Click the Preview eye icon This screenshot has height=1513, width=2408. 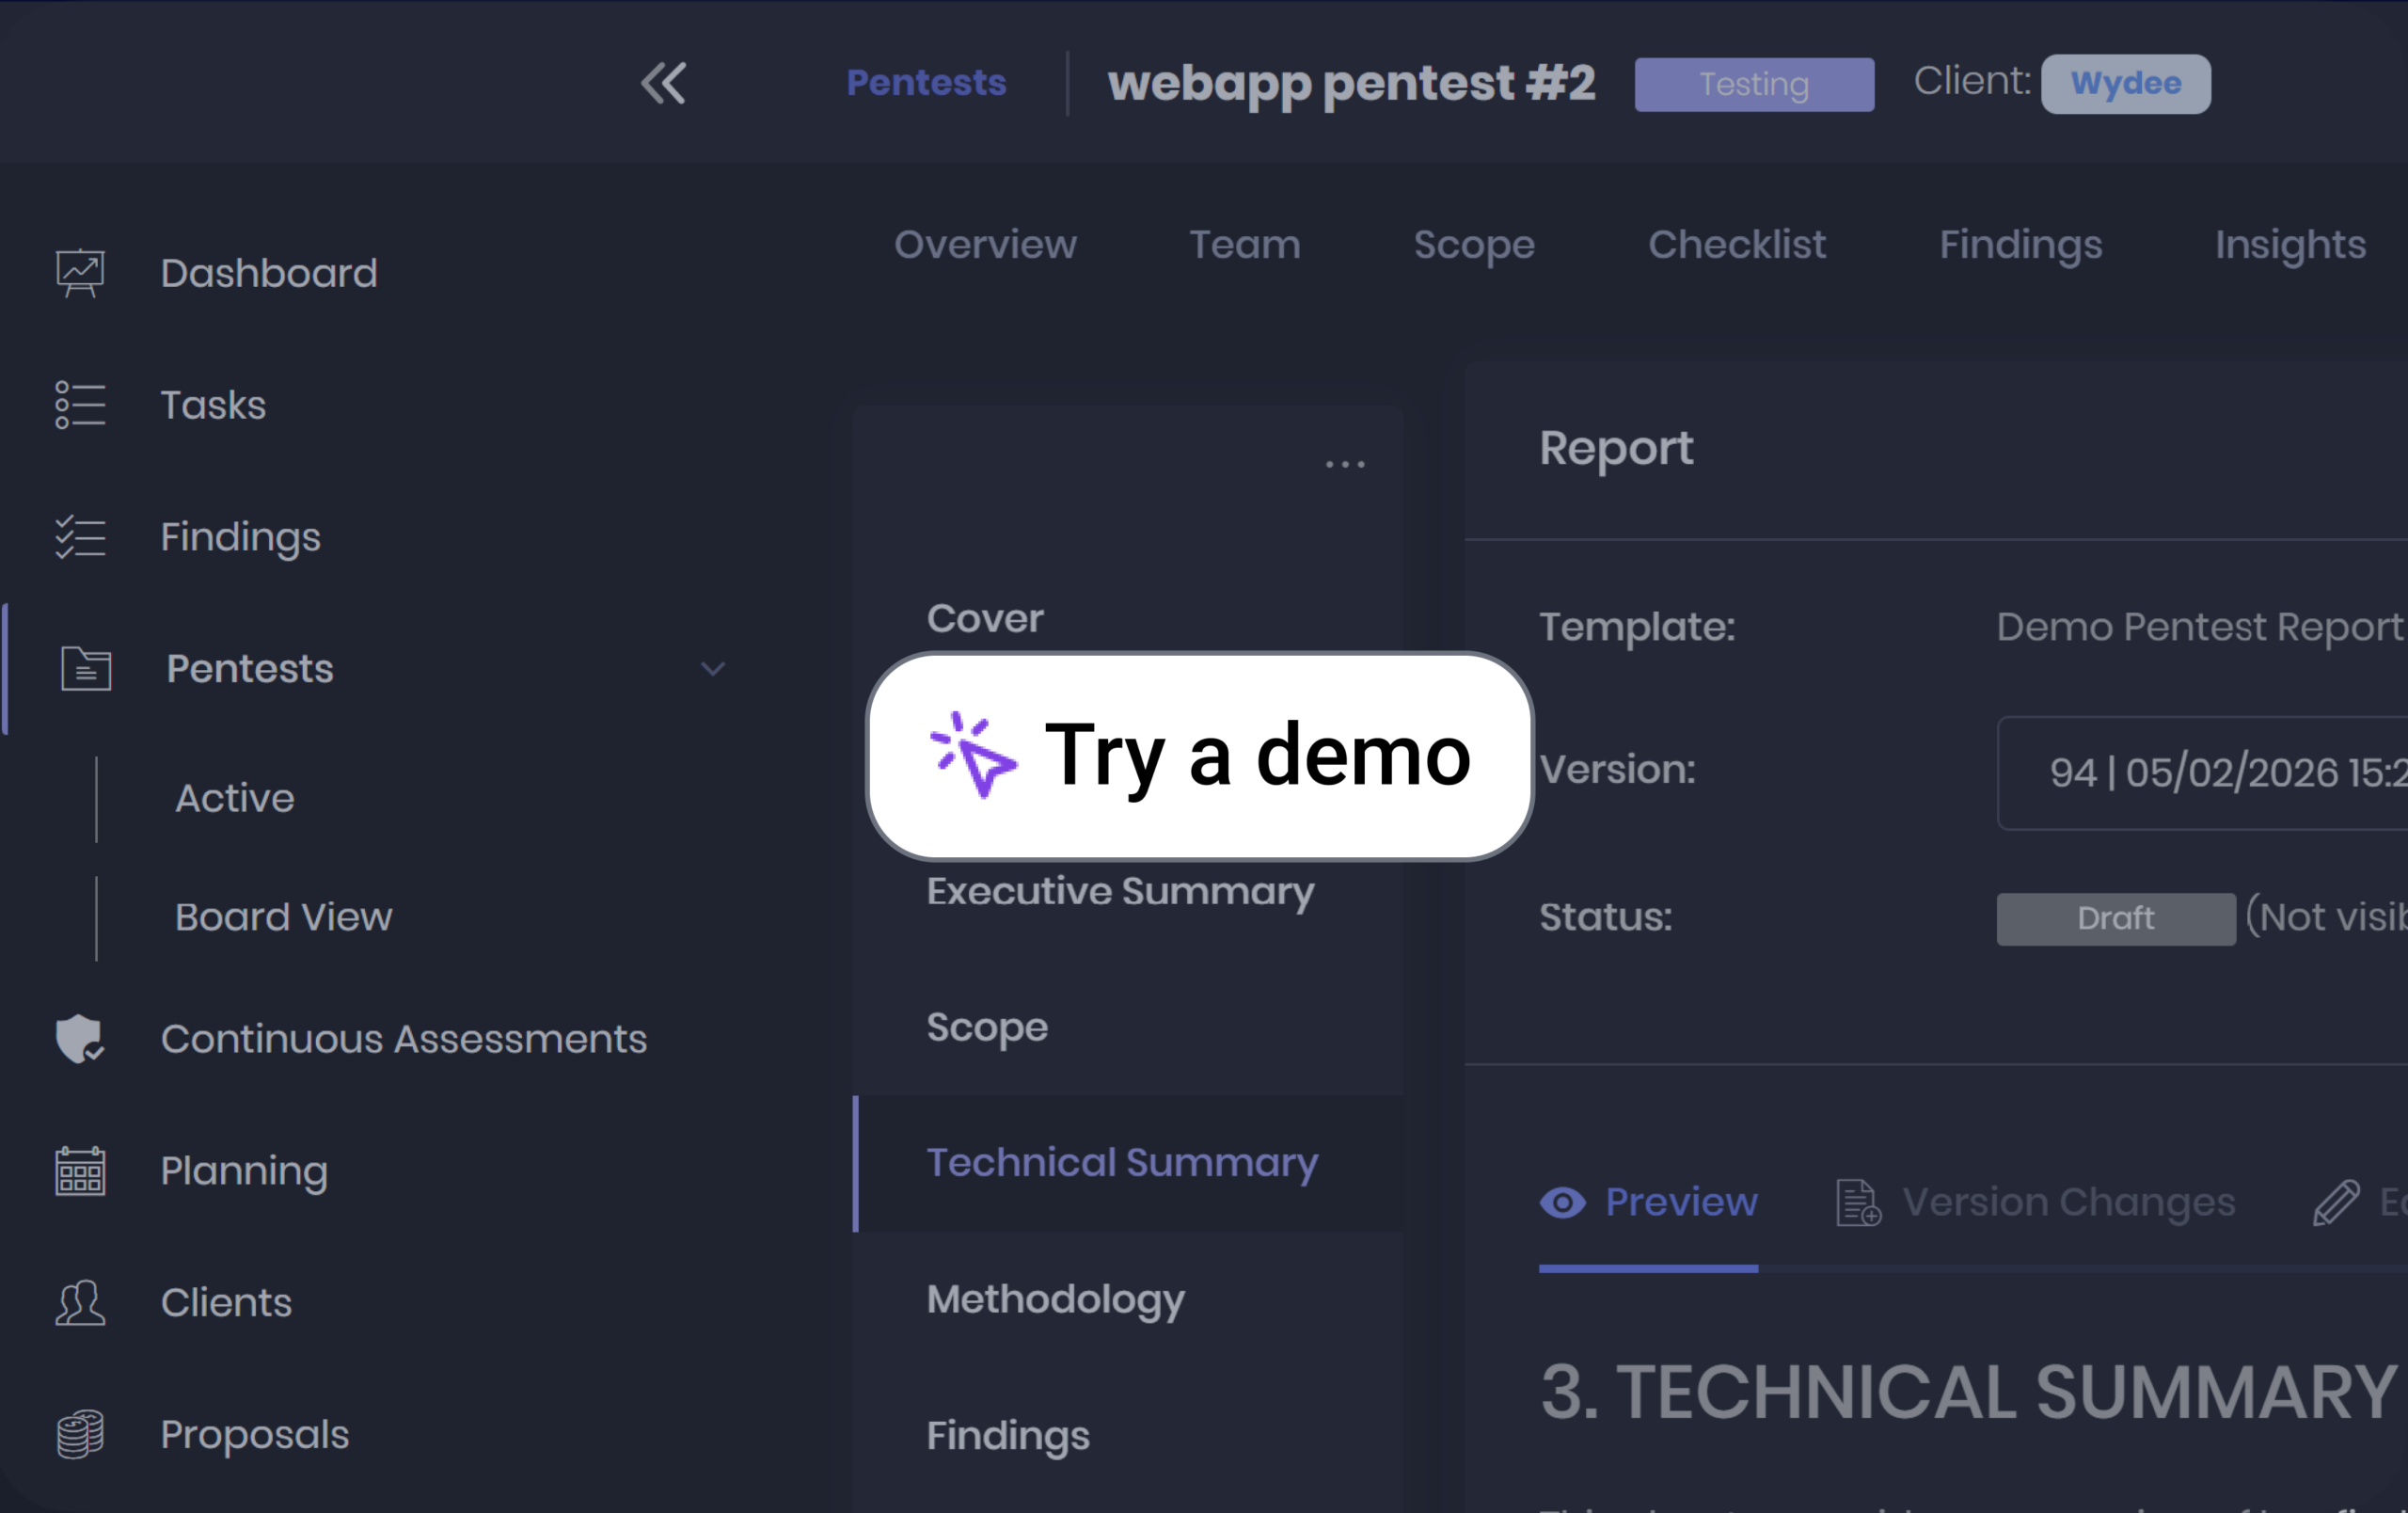click(x=1563, y=1202)
